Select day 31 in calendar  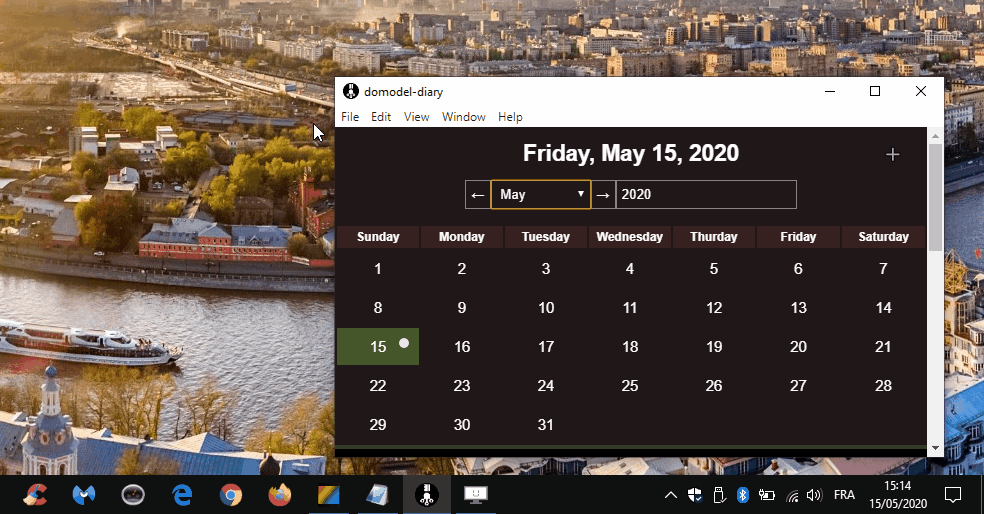pyautogui.click(x=546, y=424)
